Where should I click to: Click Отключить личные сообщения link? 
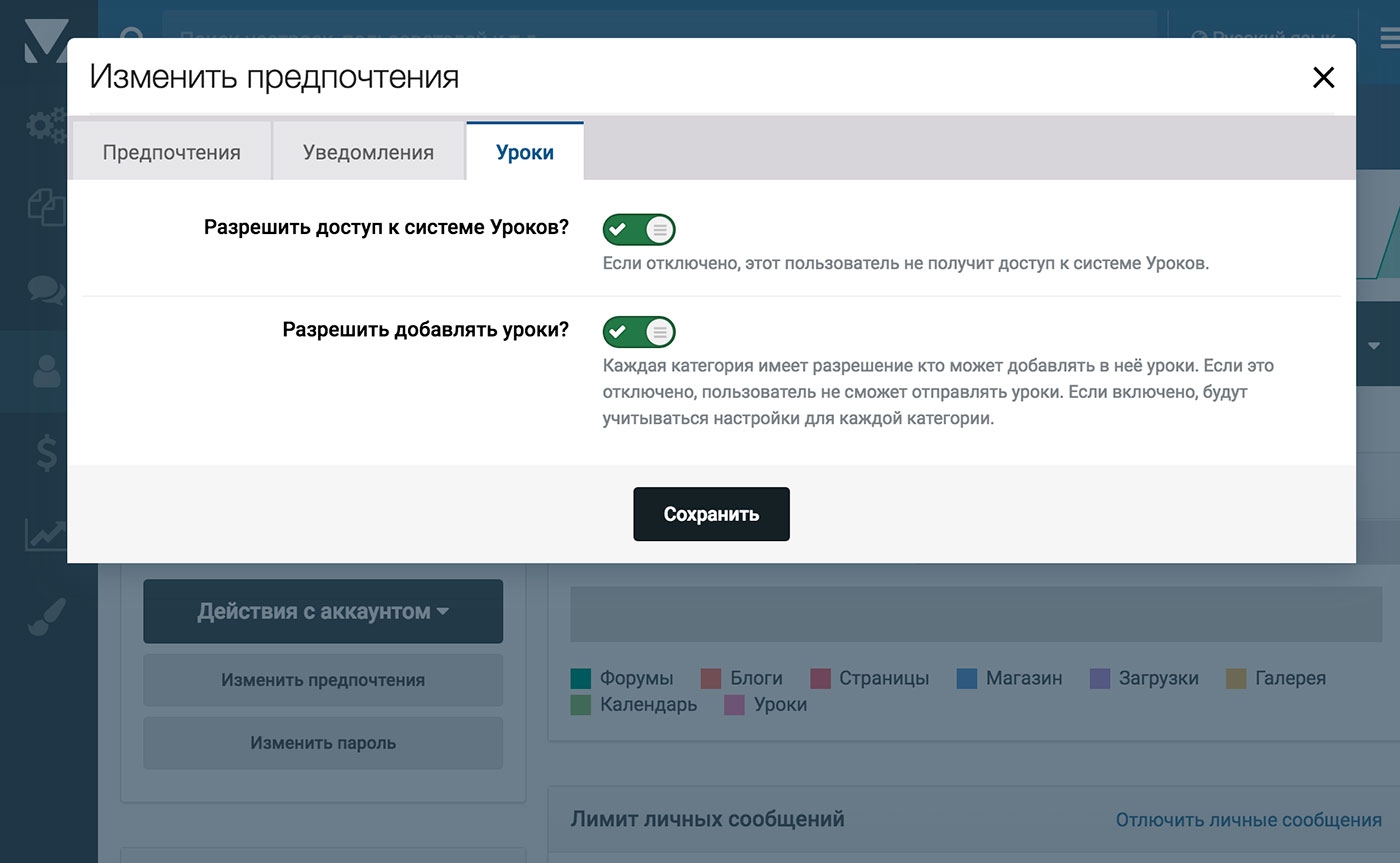click(x=1249, y=819)
